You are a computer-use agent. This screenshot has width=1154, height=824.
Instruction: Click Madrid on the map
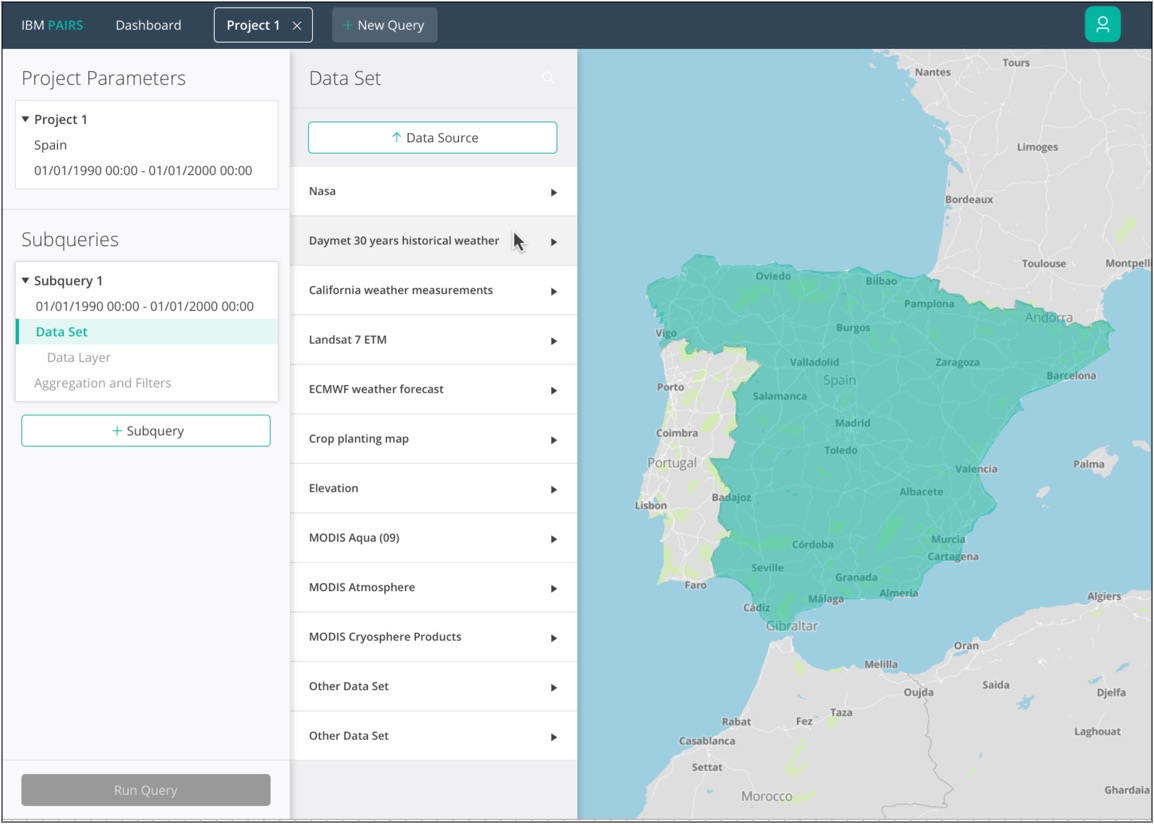click(x=852, y=423)
